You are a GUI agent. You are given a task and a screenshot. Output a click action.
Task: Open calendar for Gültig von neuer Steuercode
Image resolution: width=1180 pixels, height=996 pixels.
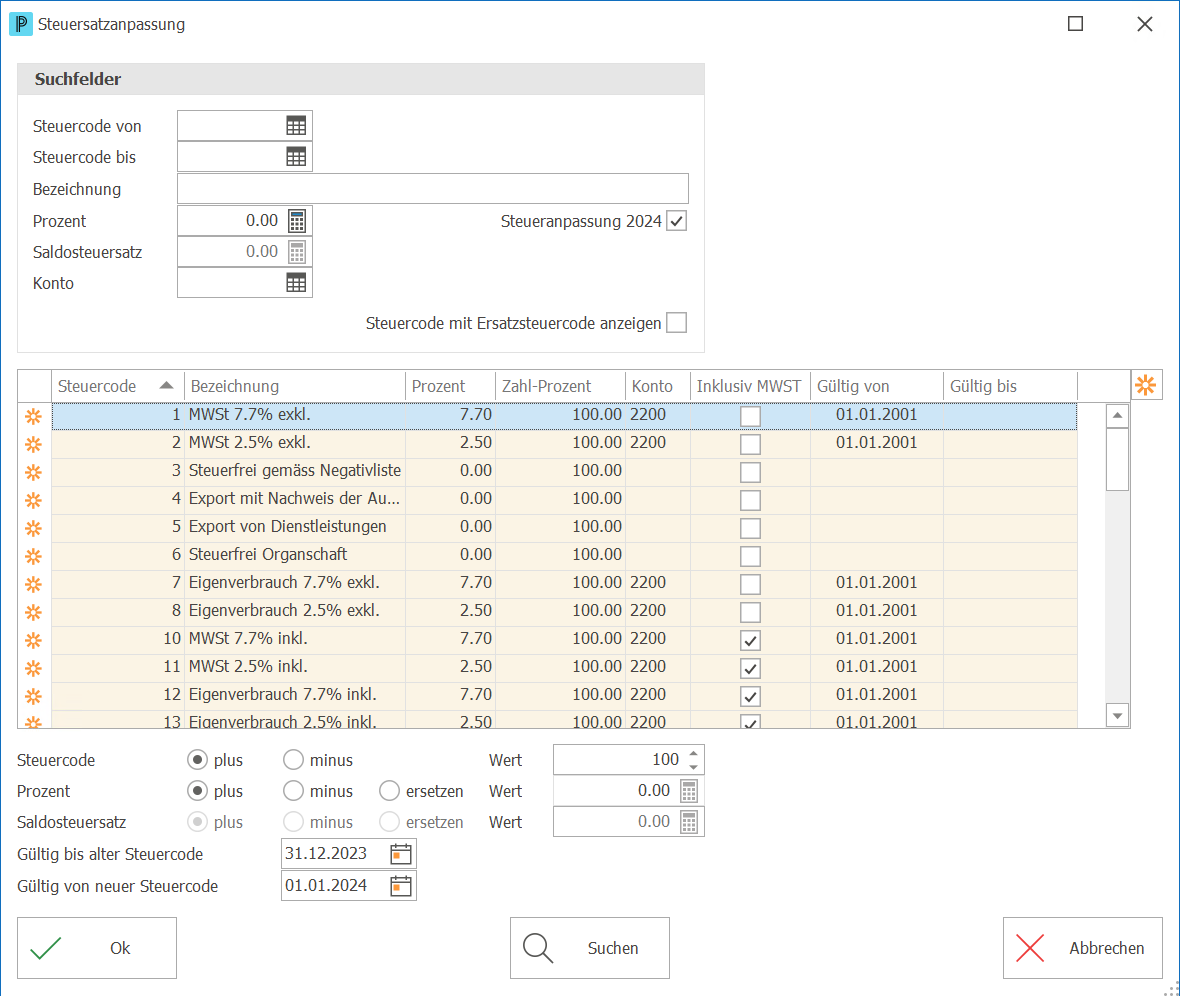click(400, 885)
